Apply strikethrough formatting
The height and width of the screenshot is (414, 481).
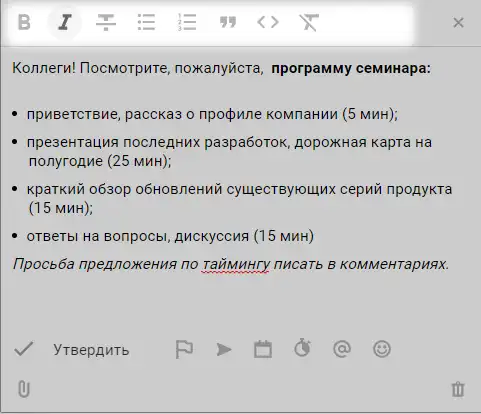coord(106,23)
